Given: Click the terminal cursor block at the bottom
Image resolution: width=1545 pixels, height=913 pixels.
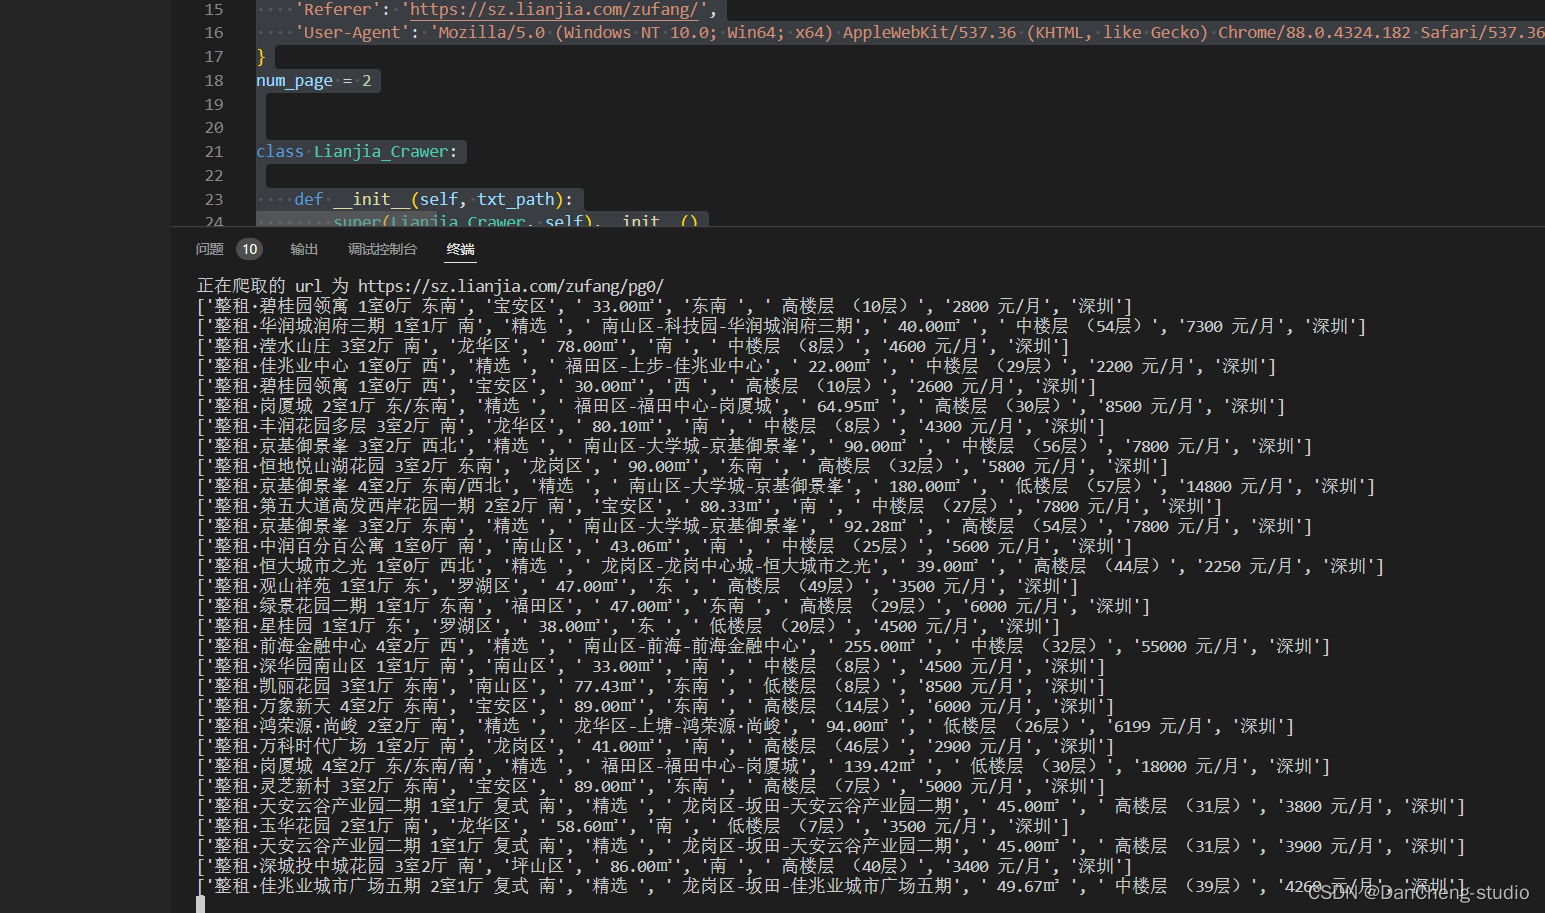Looking at the screenshot, I should point(201,904).
